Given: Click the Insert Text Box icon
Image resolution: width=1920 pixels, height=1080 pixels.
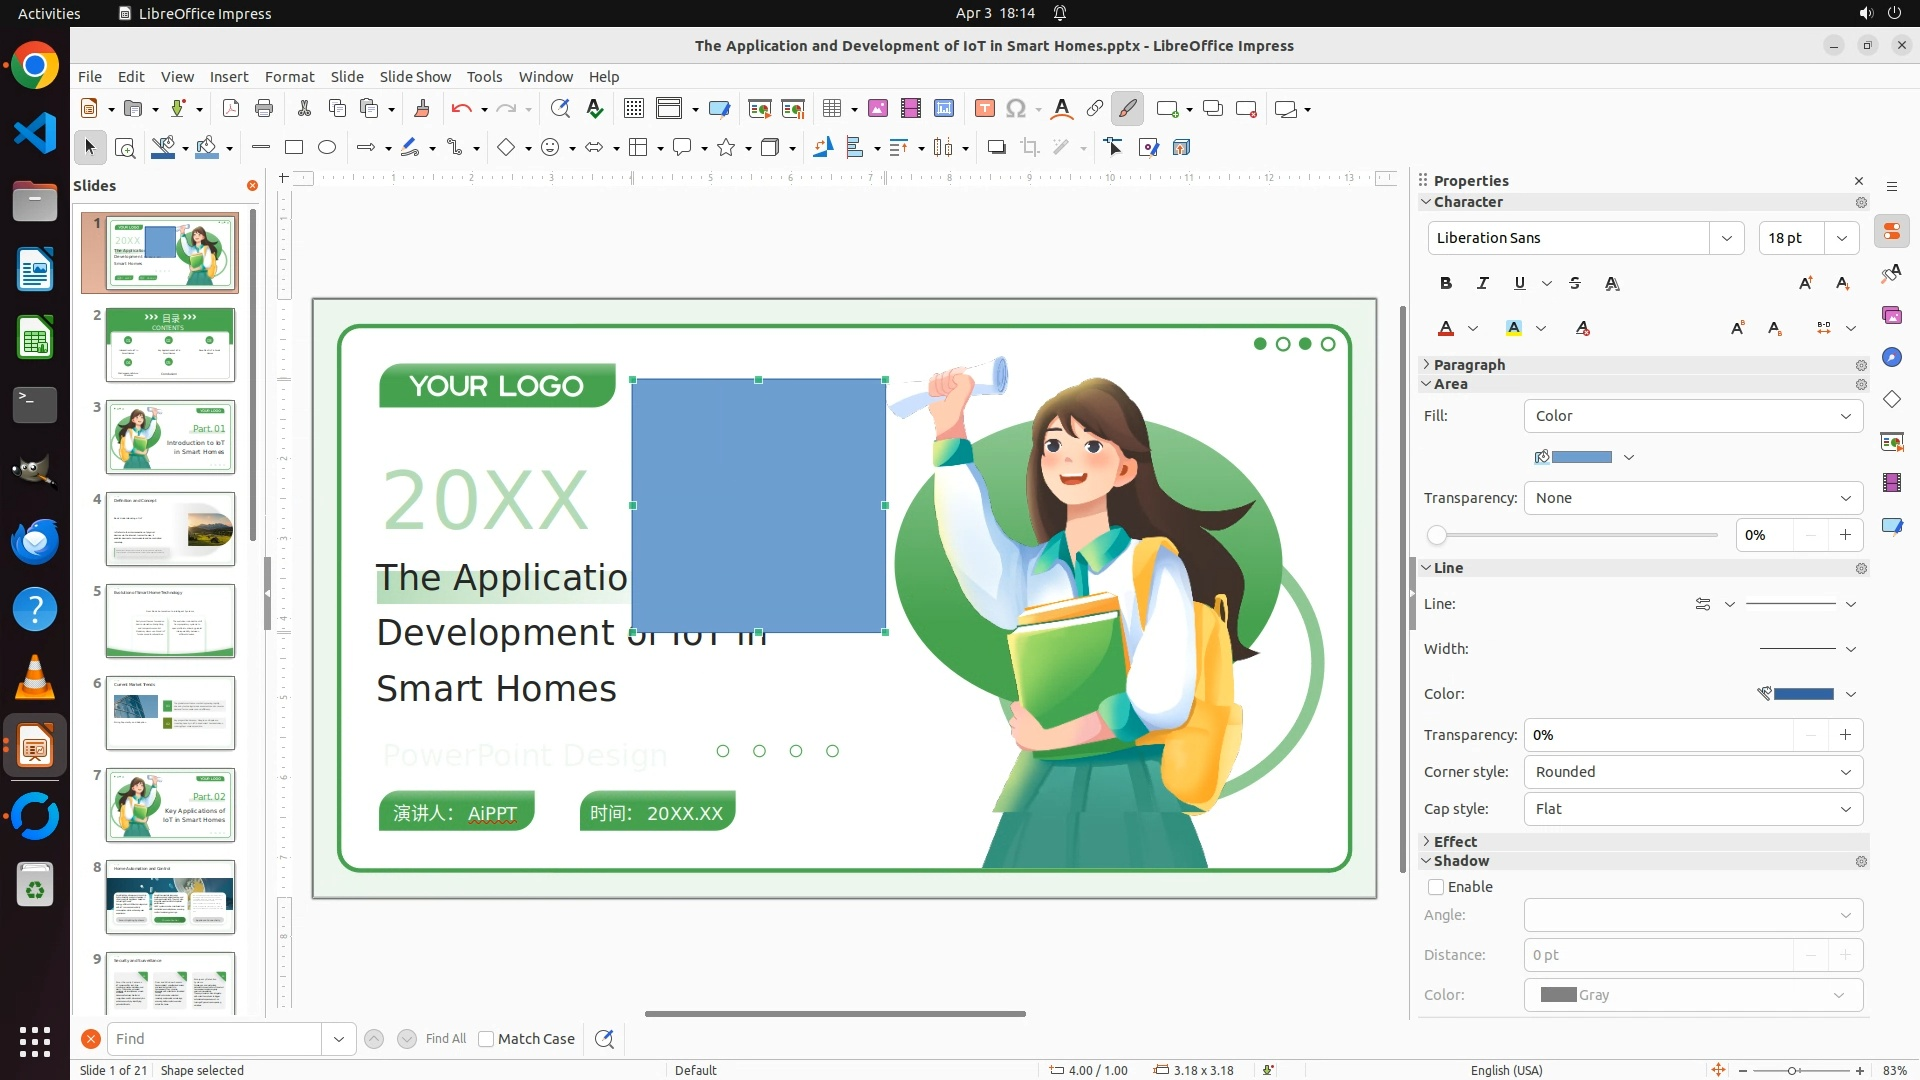Looking at the screenshot, I should tap(984, 109).
